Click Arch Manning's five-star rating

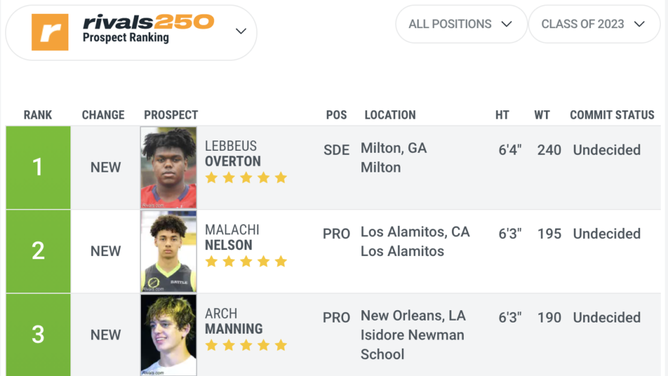pyautogui.click(x=246, y=345)
